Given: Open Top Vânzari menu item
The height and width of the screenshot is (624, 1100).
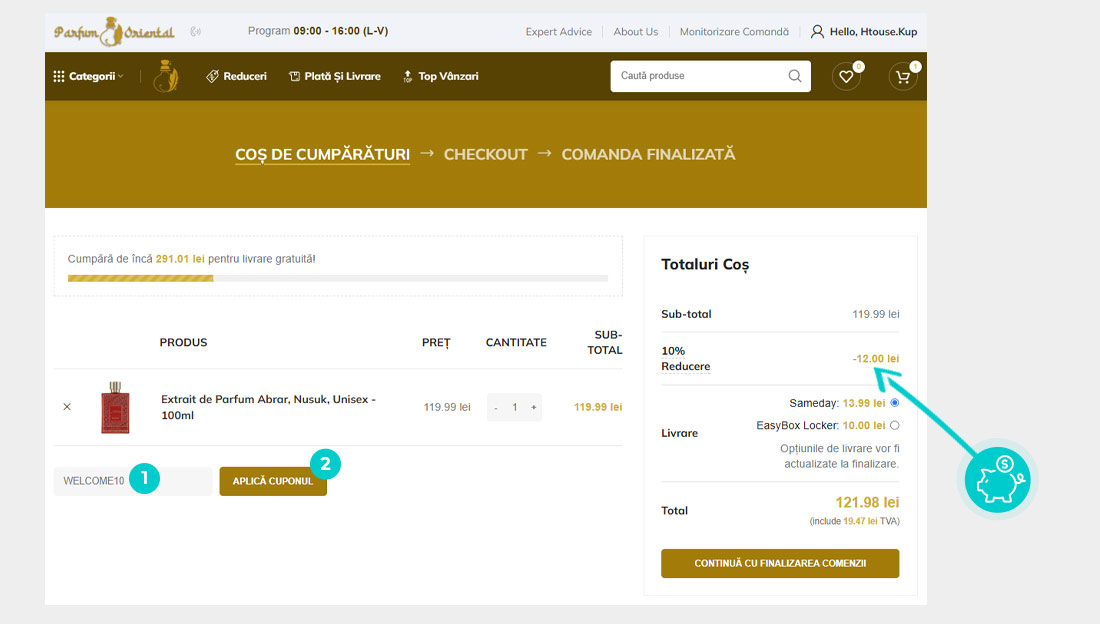Looking at the screenshot, I should pos(440,76).
